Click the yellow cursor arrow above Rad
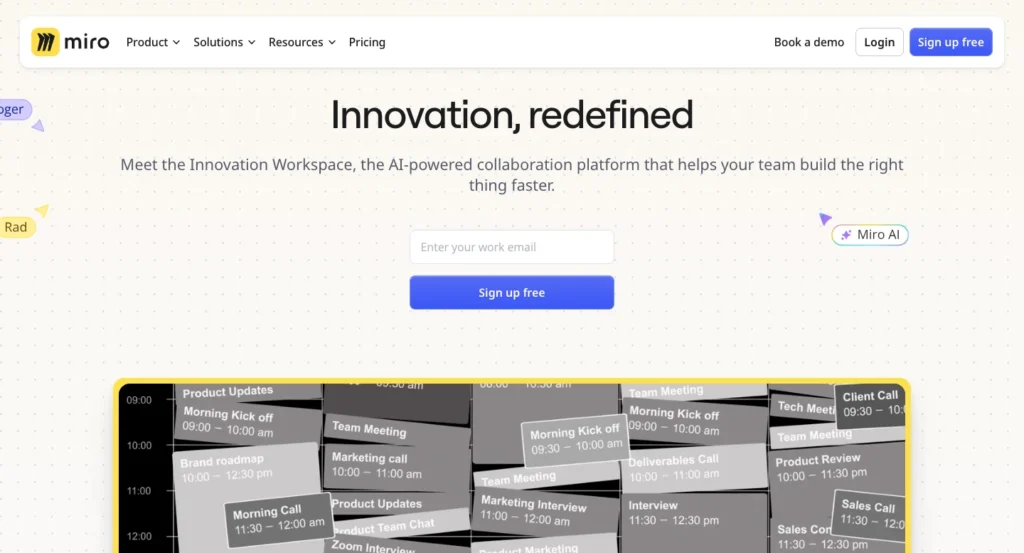1024x553 pixels. (x=42, y=210)
